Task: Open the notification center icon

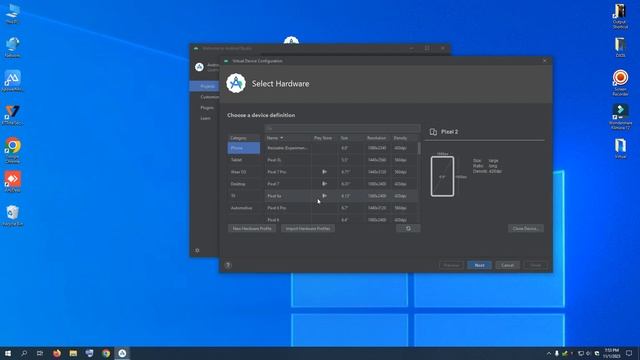Action: [629, 353]
